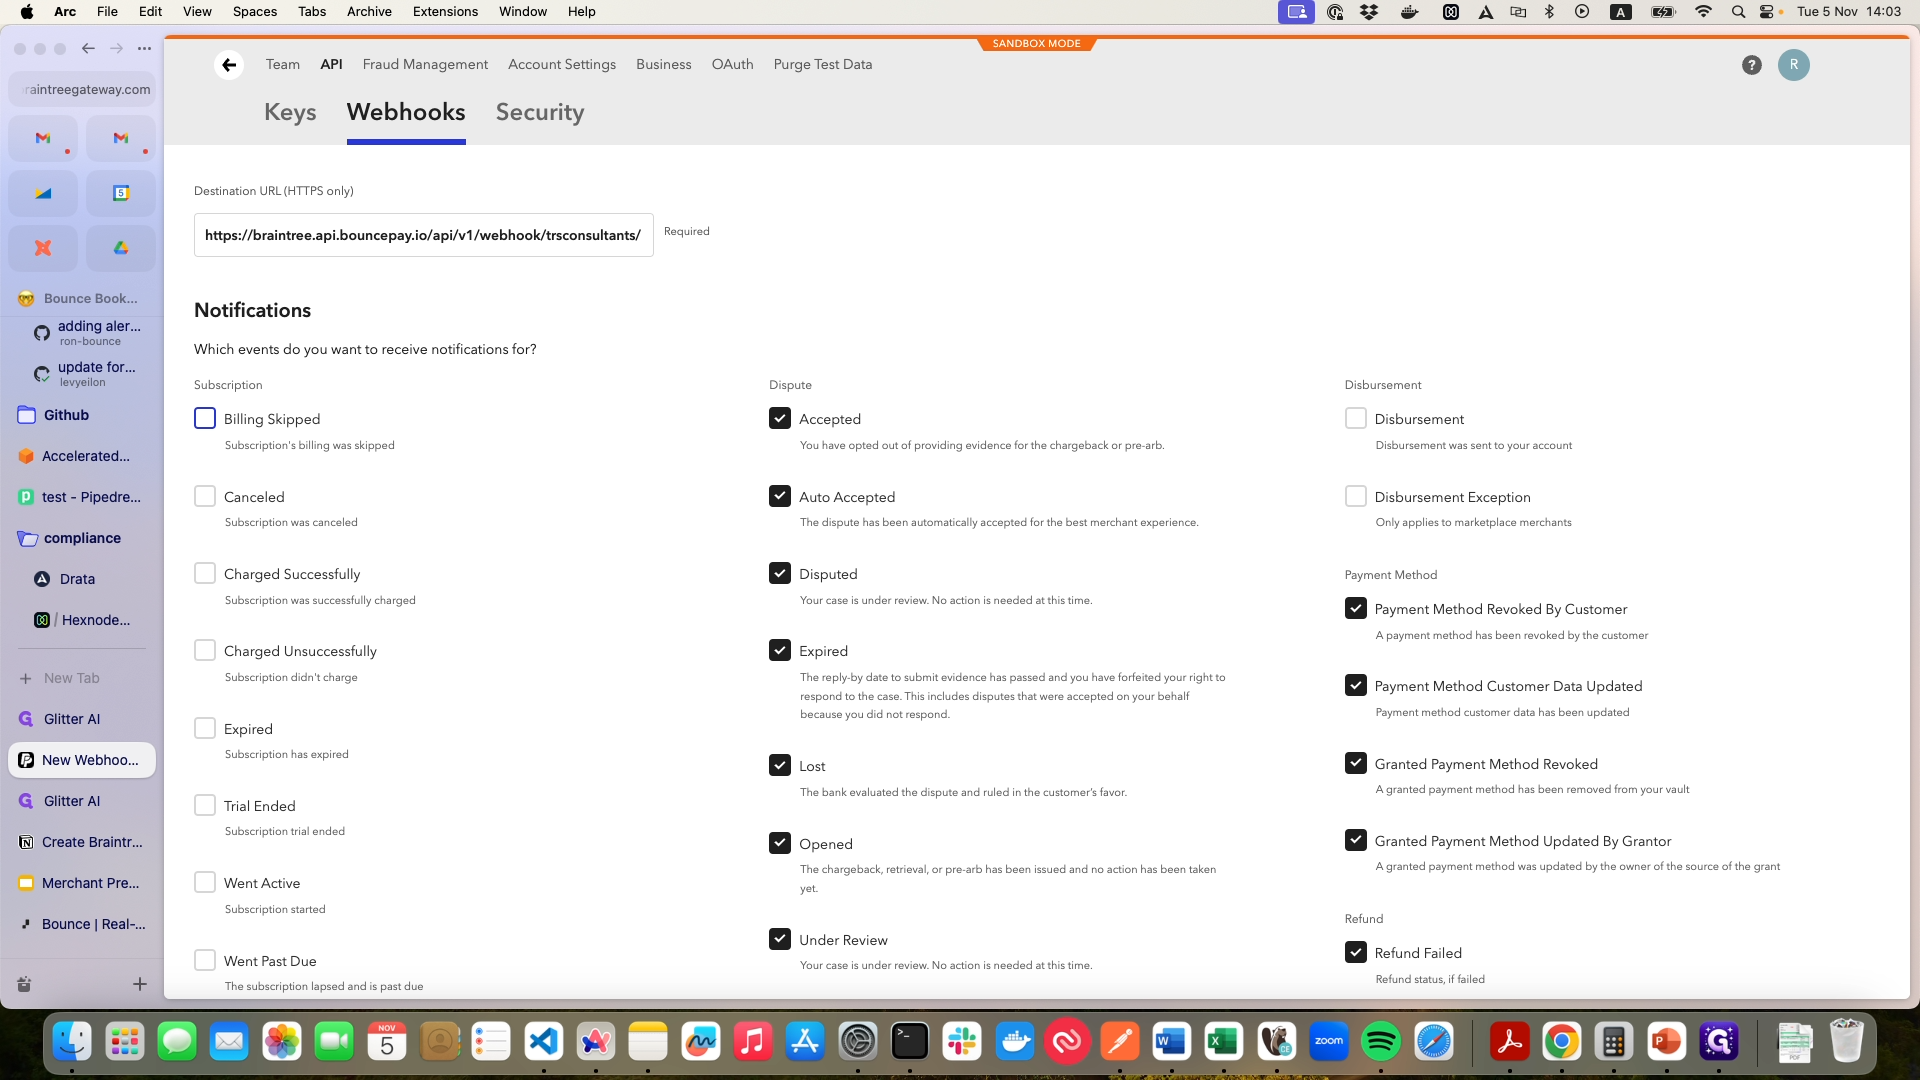Open the Fraud Management section
1920x1080 pixels.
pos(425,64)
